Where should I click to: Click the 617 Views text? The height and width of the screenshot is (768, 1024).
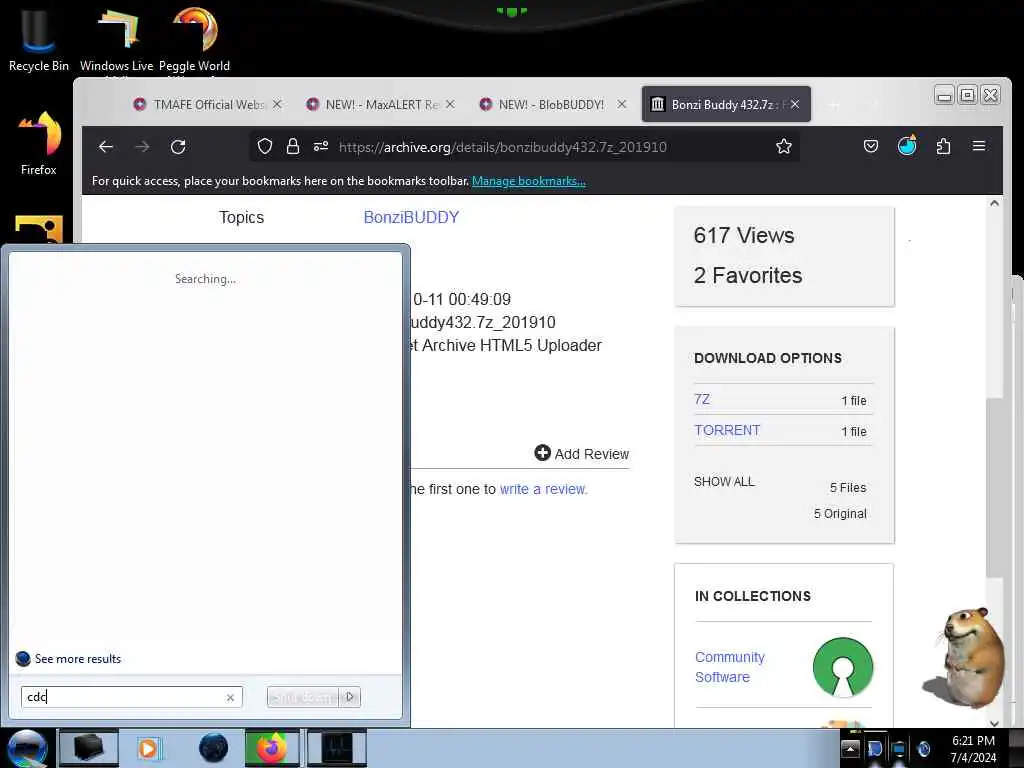[744, 235]
